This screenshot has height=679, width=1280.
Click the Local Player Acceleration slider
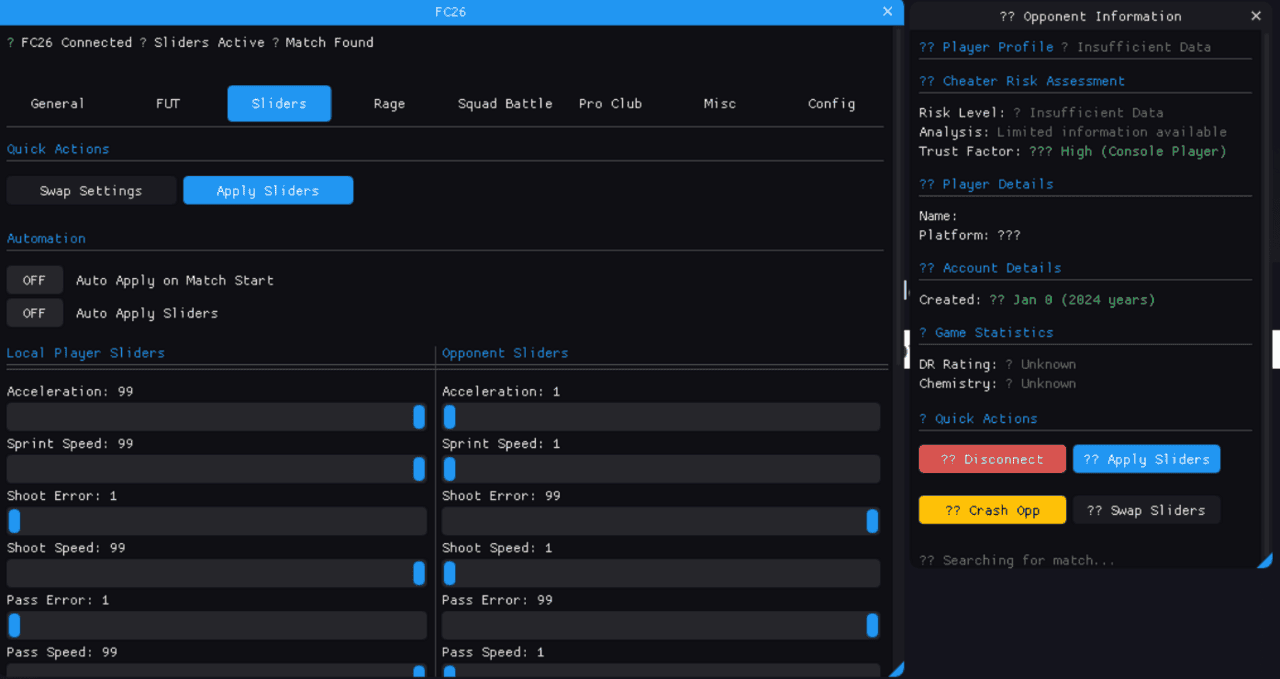click(x=216, y=417)
